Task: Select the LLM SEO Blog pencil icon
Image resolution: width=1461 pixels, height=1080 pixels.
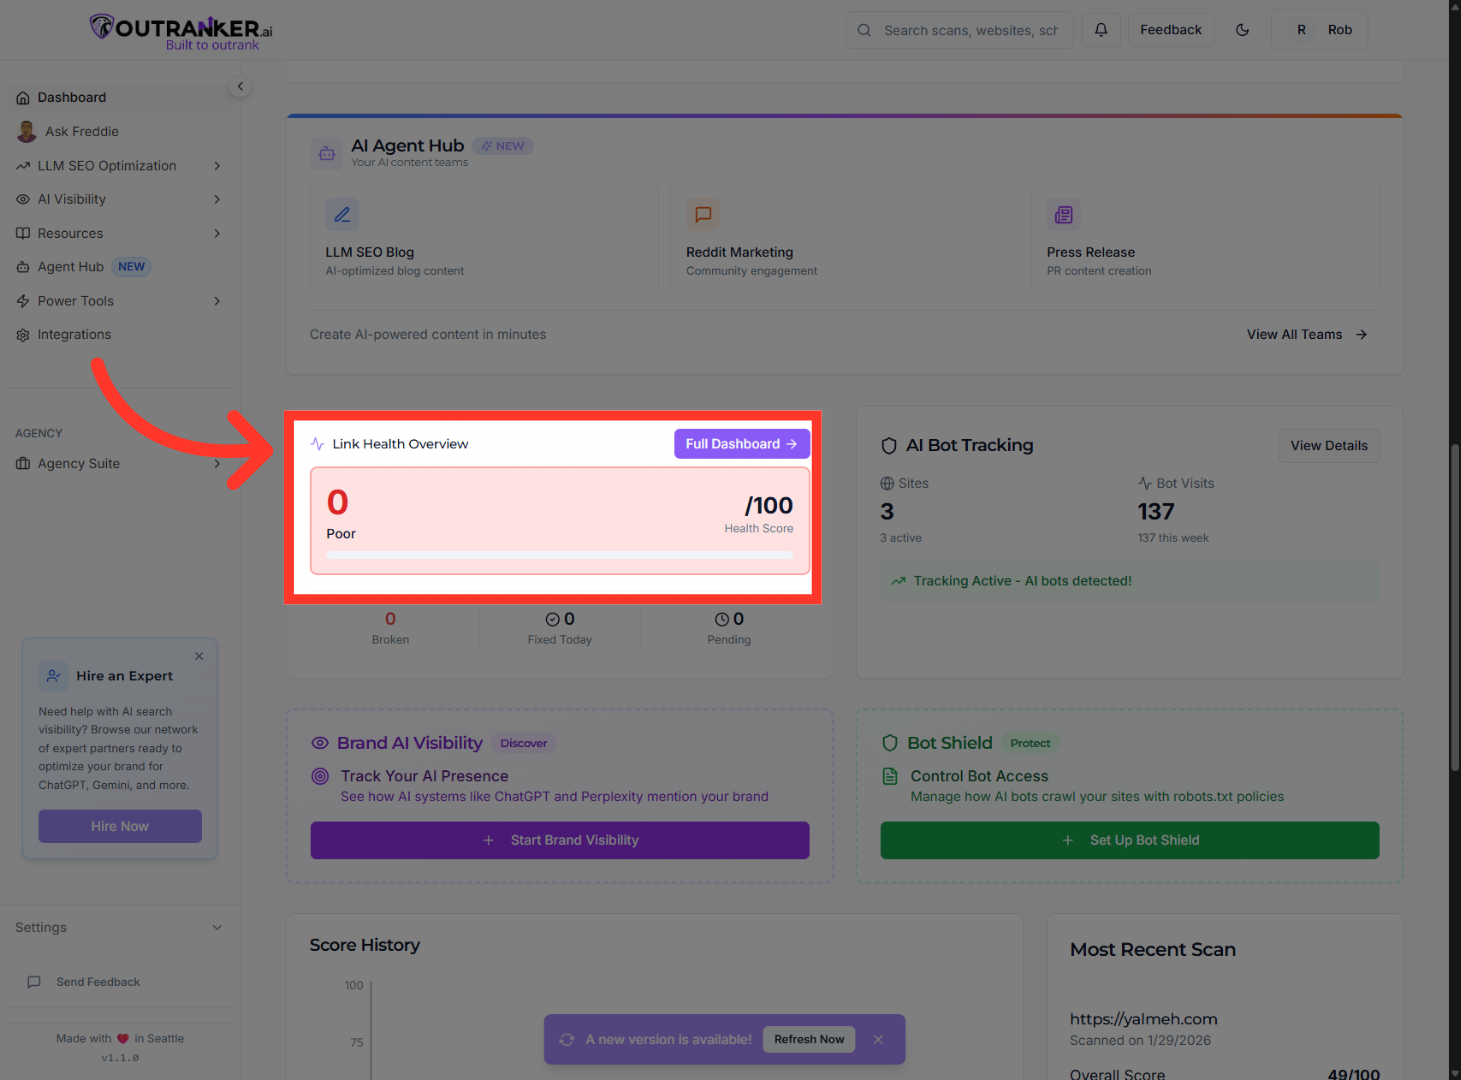Action: coord(342,214)
